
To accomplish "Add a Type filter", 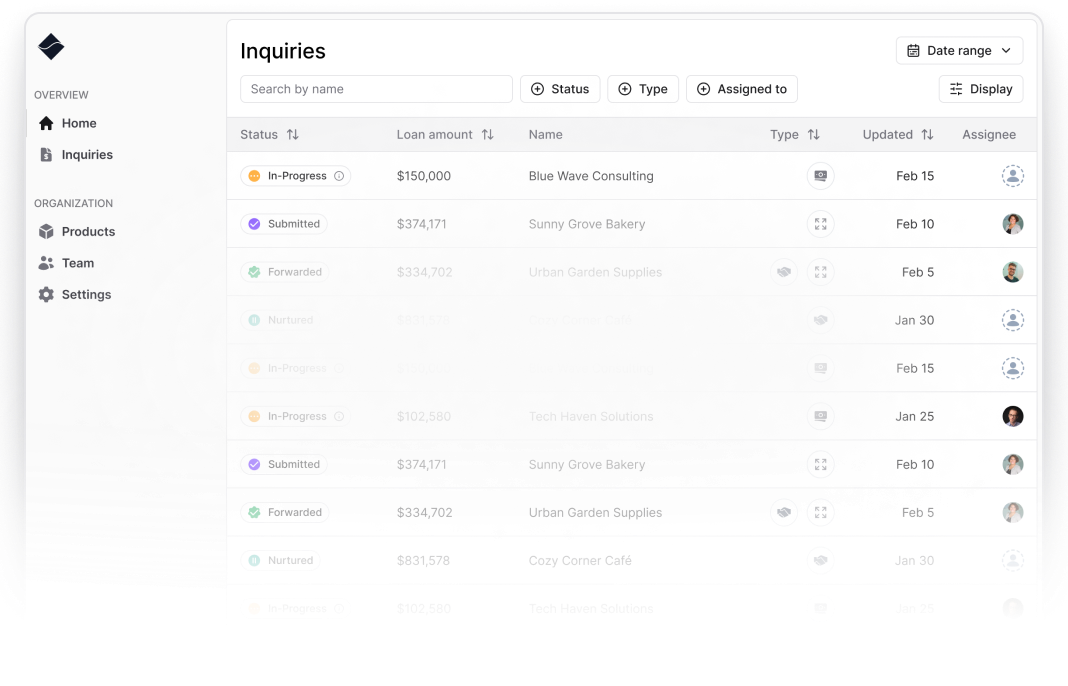I will click(643, 89).
